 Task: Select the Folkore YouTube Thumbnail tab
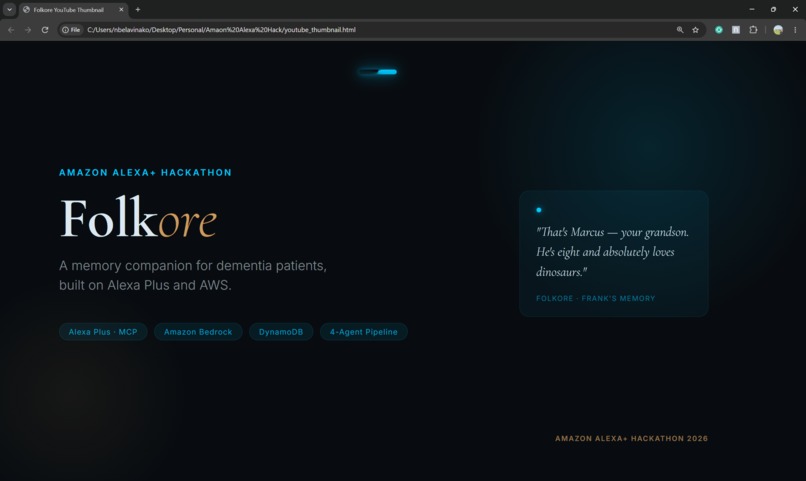(x=73, y=9)
